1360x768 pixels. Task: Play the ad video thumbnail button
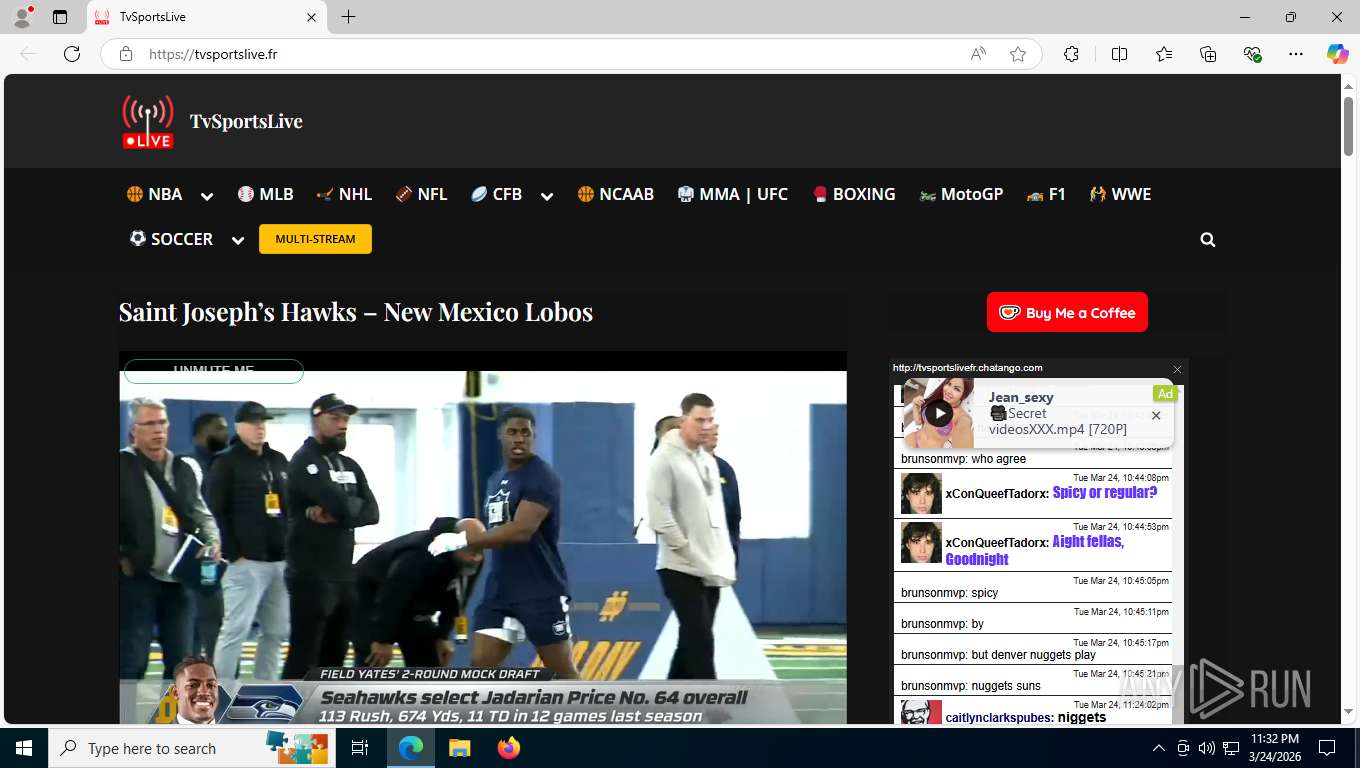938,413
